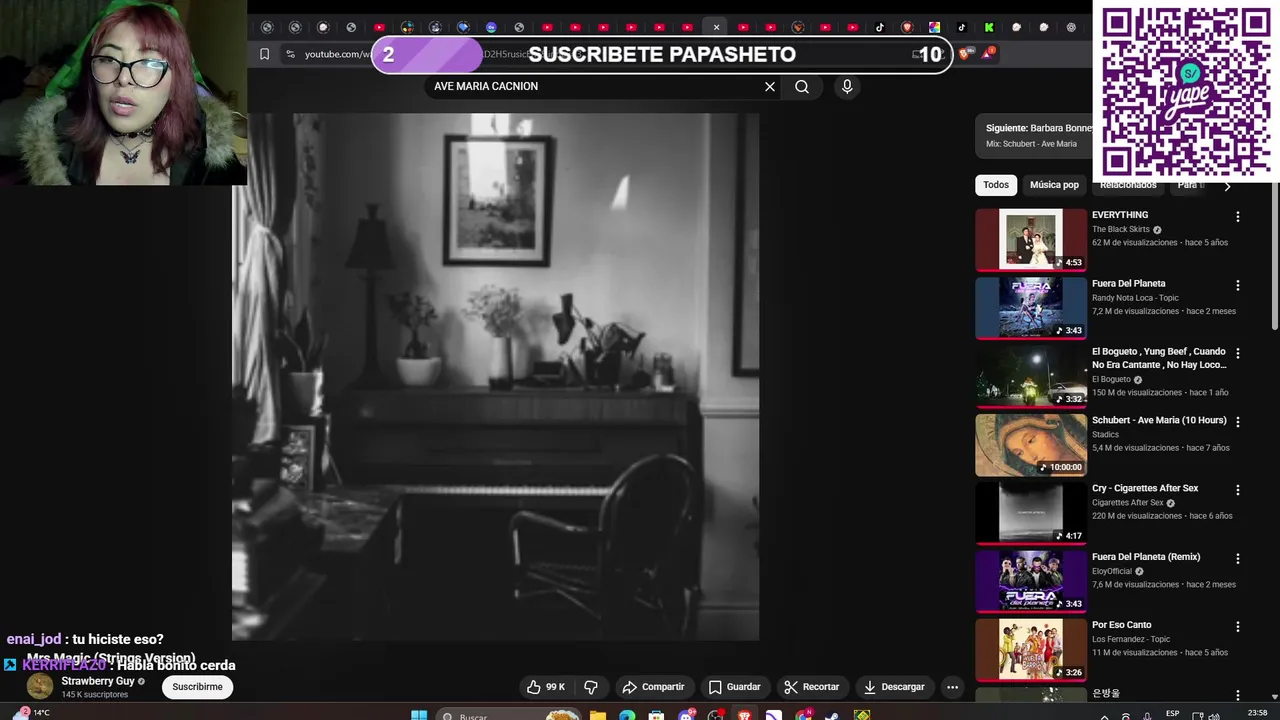Open options menu for Cry - Cigarettes After Sex
This screenshot has width=1280, height=720.
pyautogui.click(x=1237, y=490)
